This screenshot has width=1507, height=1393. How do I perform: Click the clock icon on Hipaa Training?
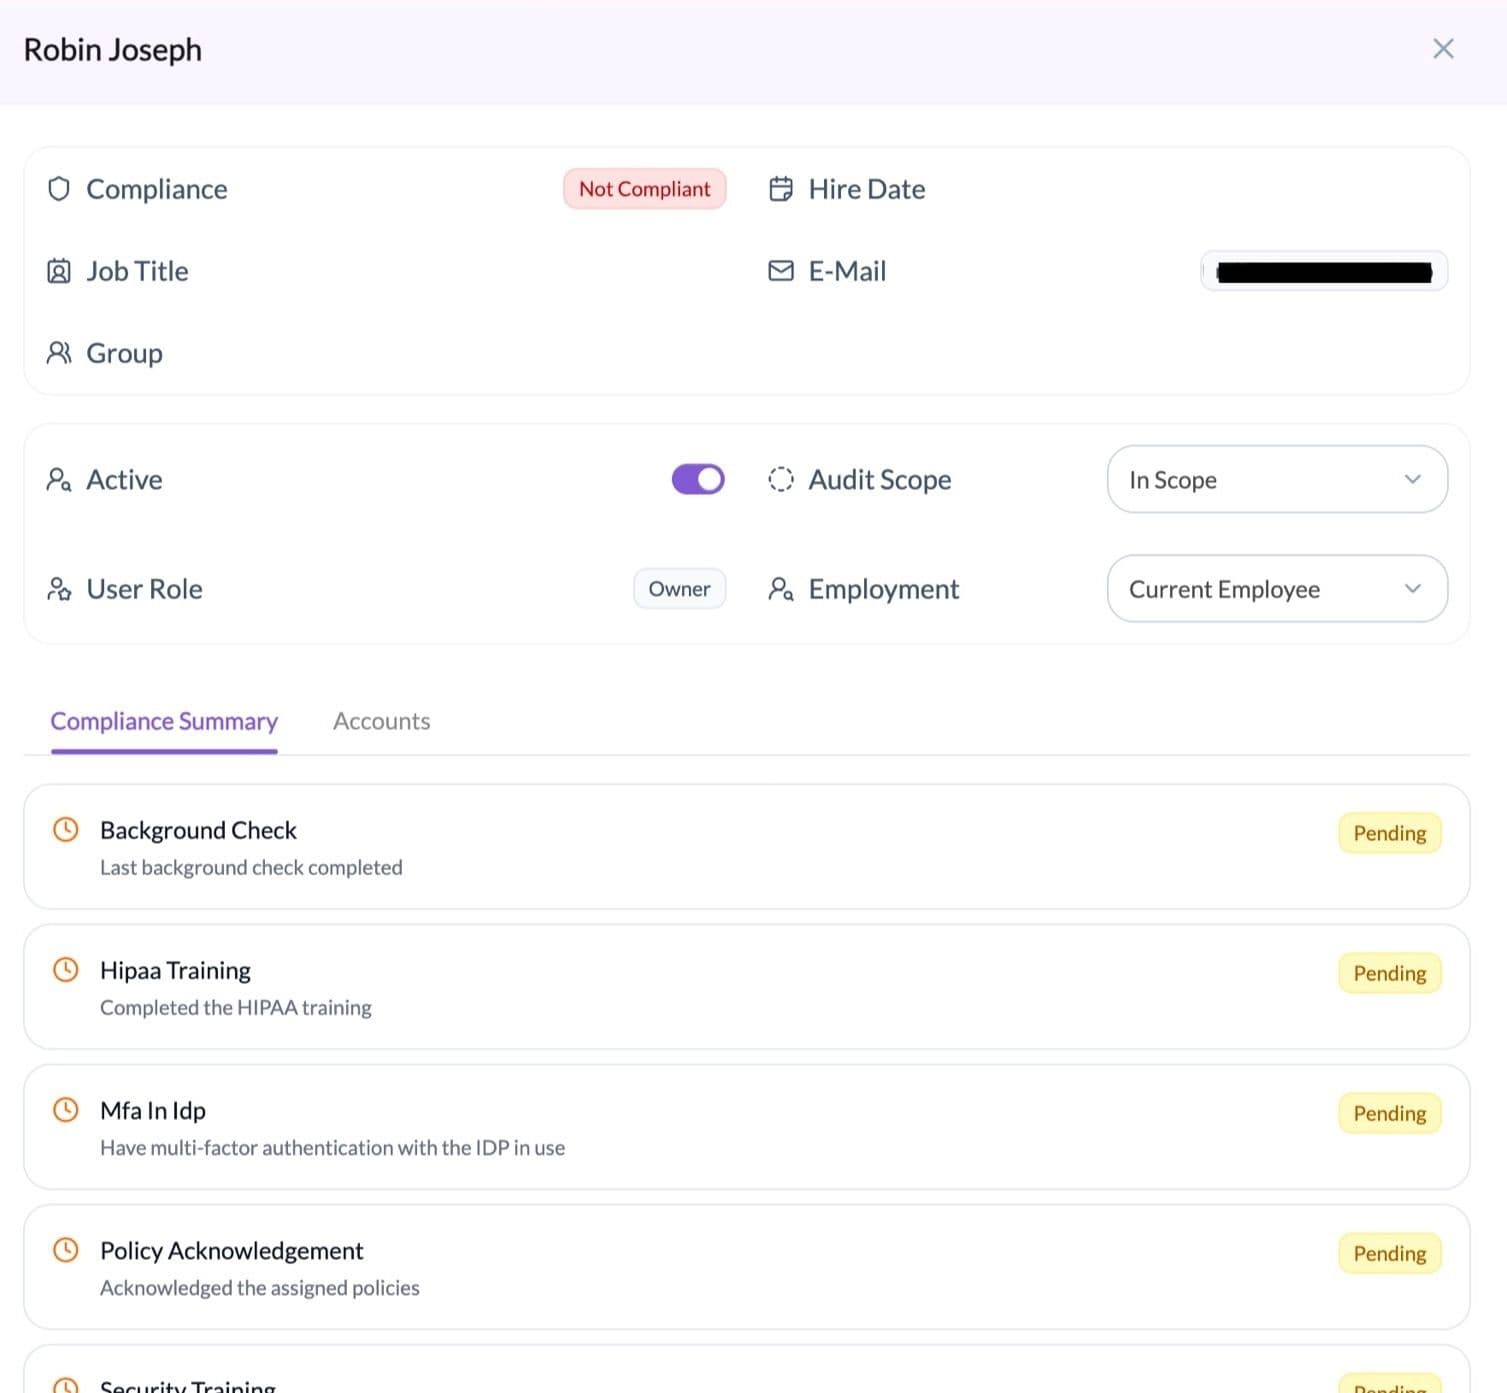tap(66, 970)
